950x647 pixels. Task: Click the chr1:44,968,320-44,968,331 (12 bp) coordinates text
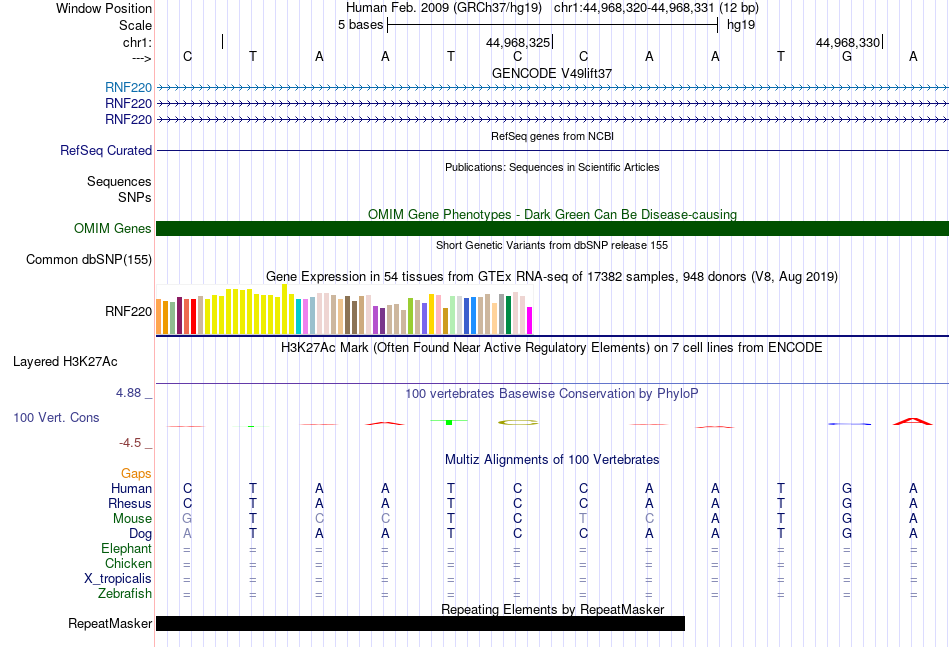tap(656, 8)
